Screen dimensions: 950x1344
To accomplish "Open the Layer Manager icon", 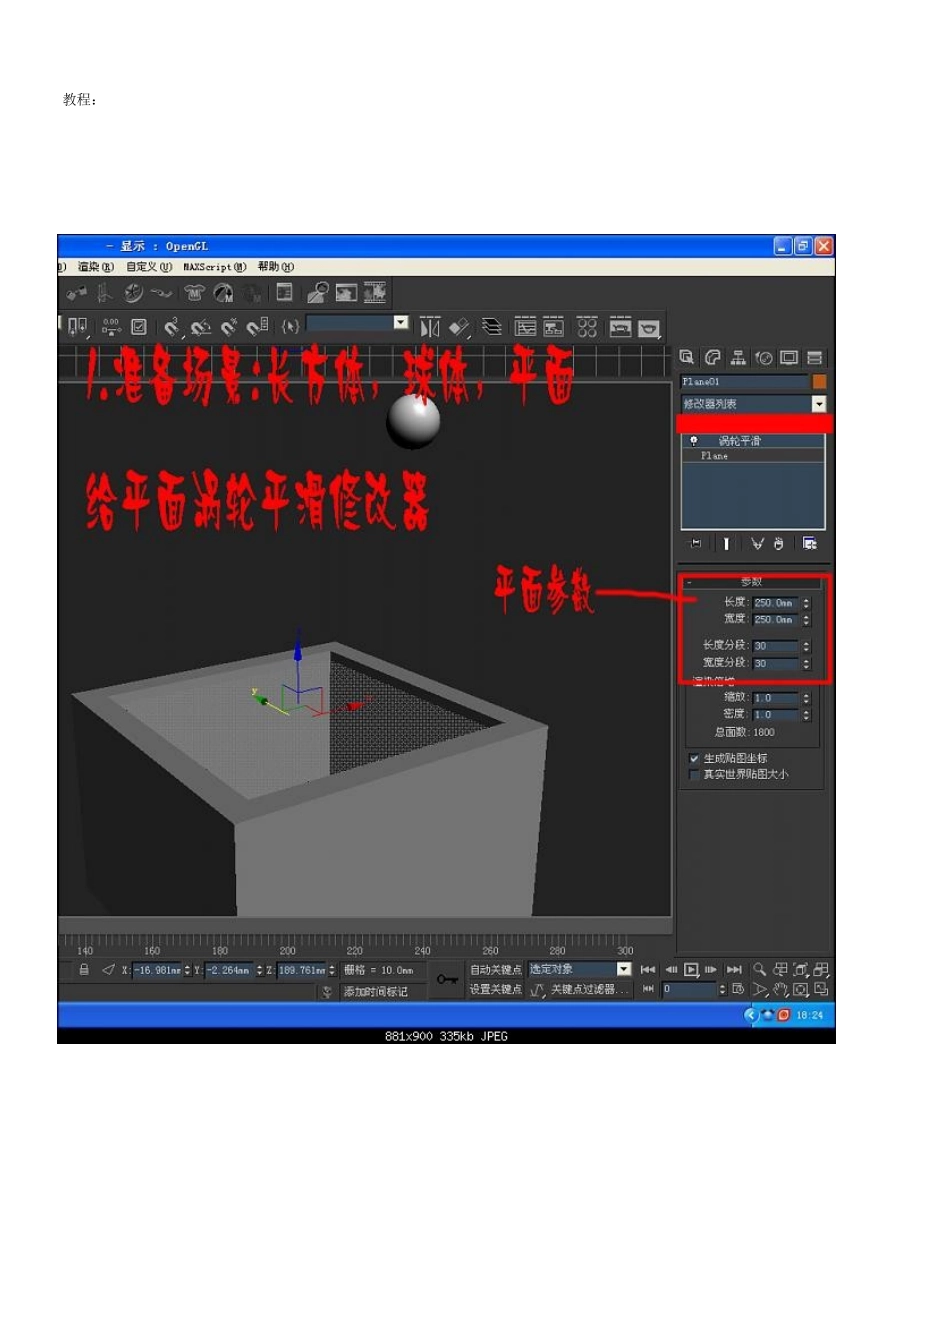I will click(x=492, y=327).
